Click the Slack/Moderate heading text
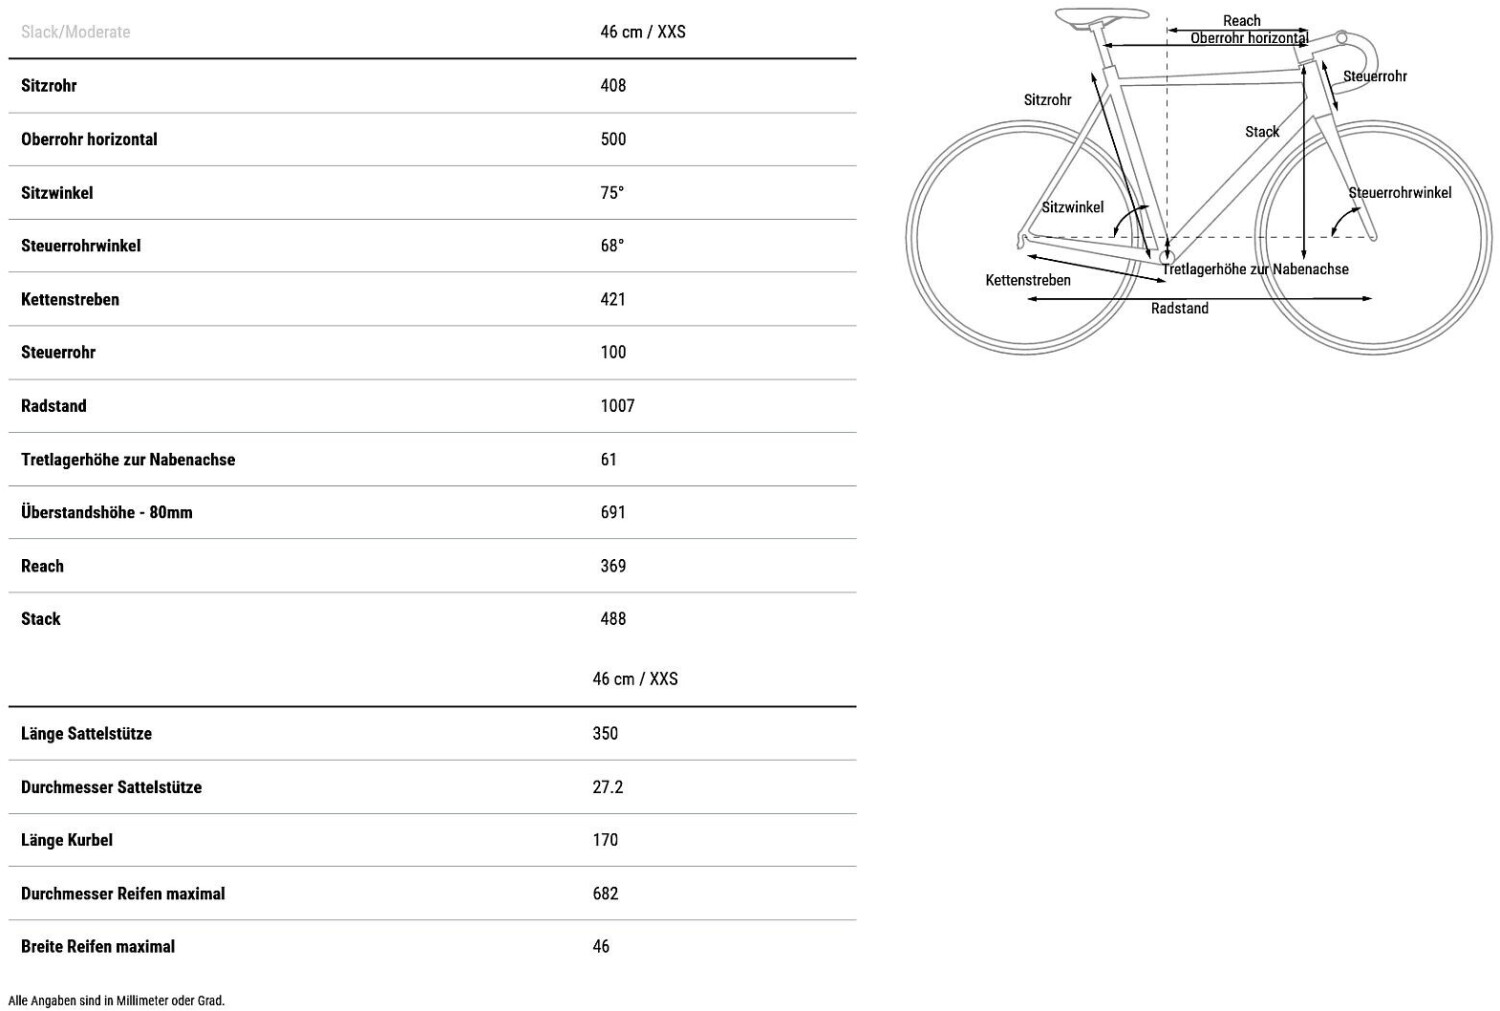The image size is (1500, 1011). click(x=76, y=32)
